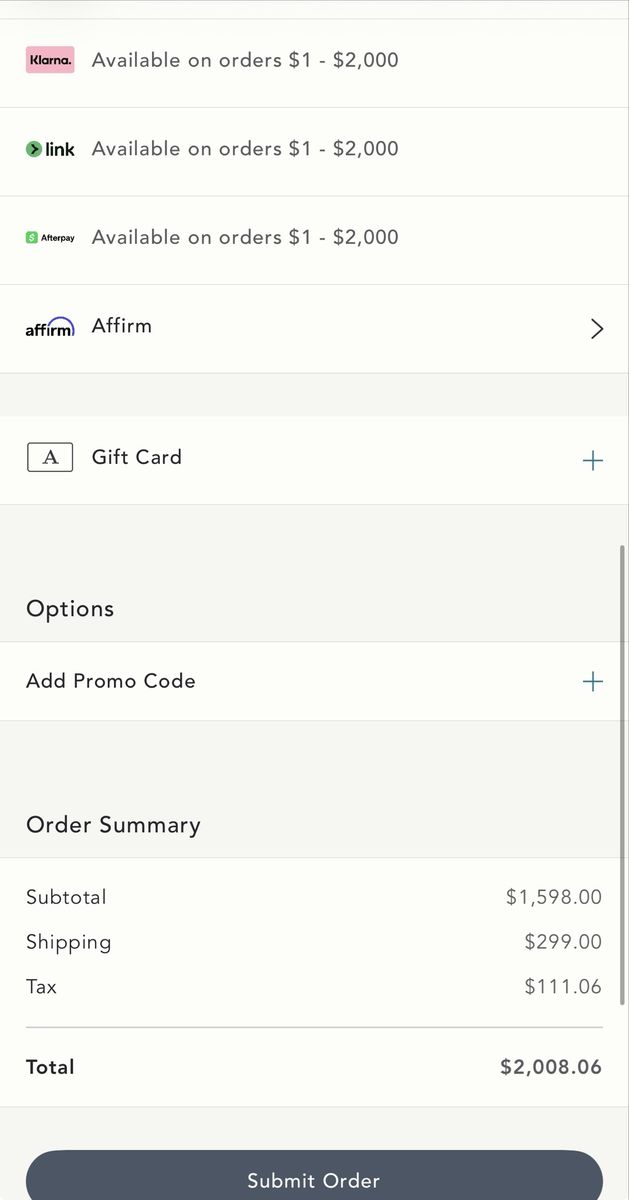Click the Order Summary heading

(113, 825)
